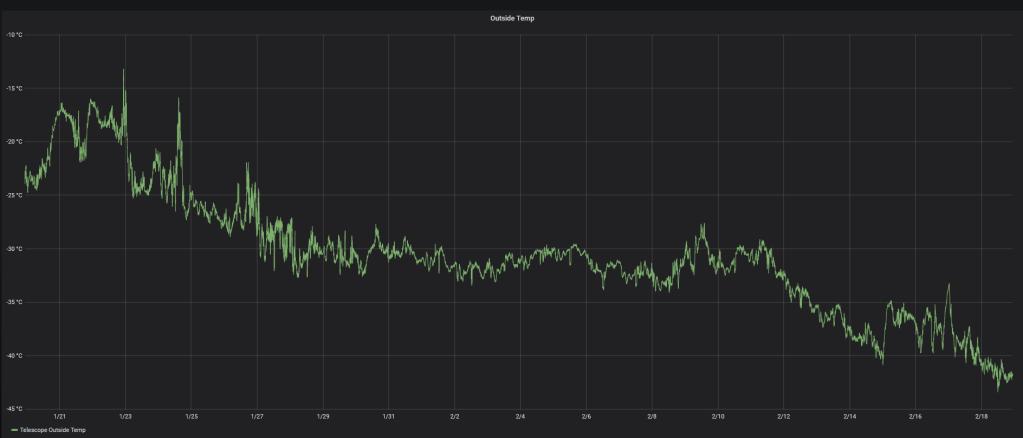Click the 2/10 x-axis date label
Image resolution: width=1023 pixels, height=438 pixels.
click(x=718, y=416)
